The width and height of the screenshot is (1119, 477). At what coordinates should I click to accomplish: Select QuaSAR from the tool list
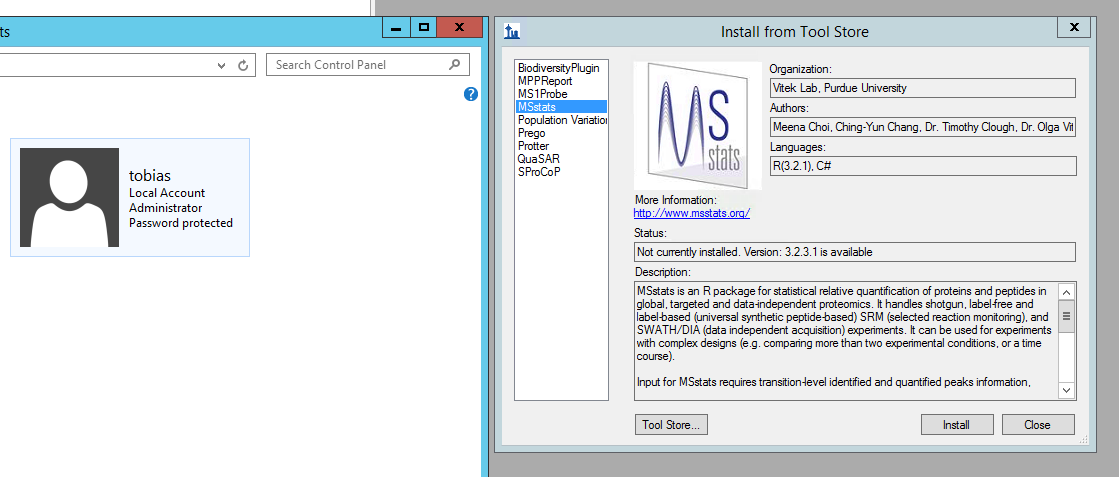tap(538, 159)
